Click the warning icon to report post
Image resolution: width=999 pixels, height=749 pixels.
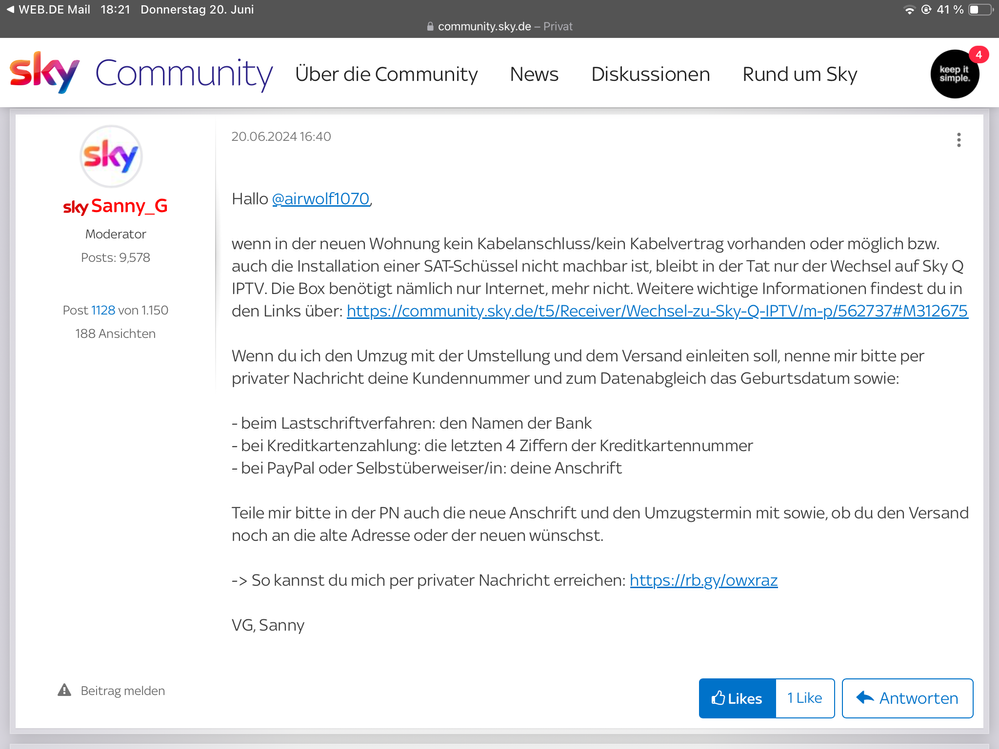click(x=65, y=690)
